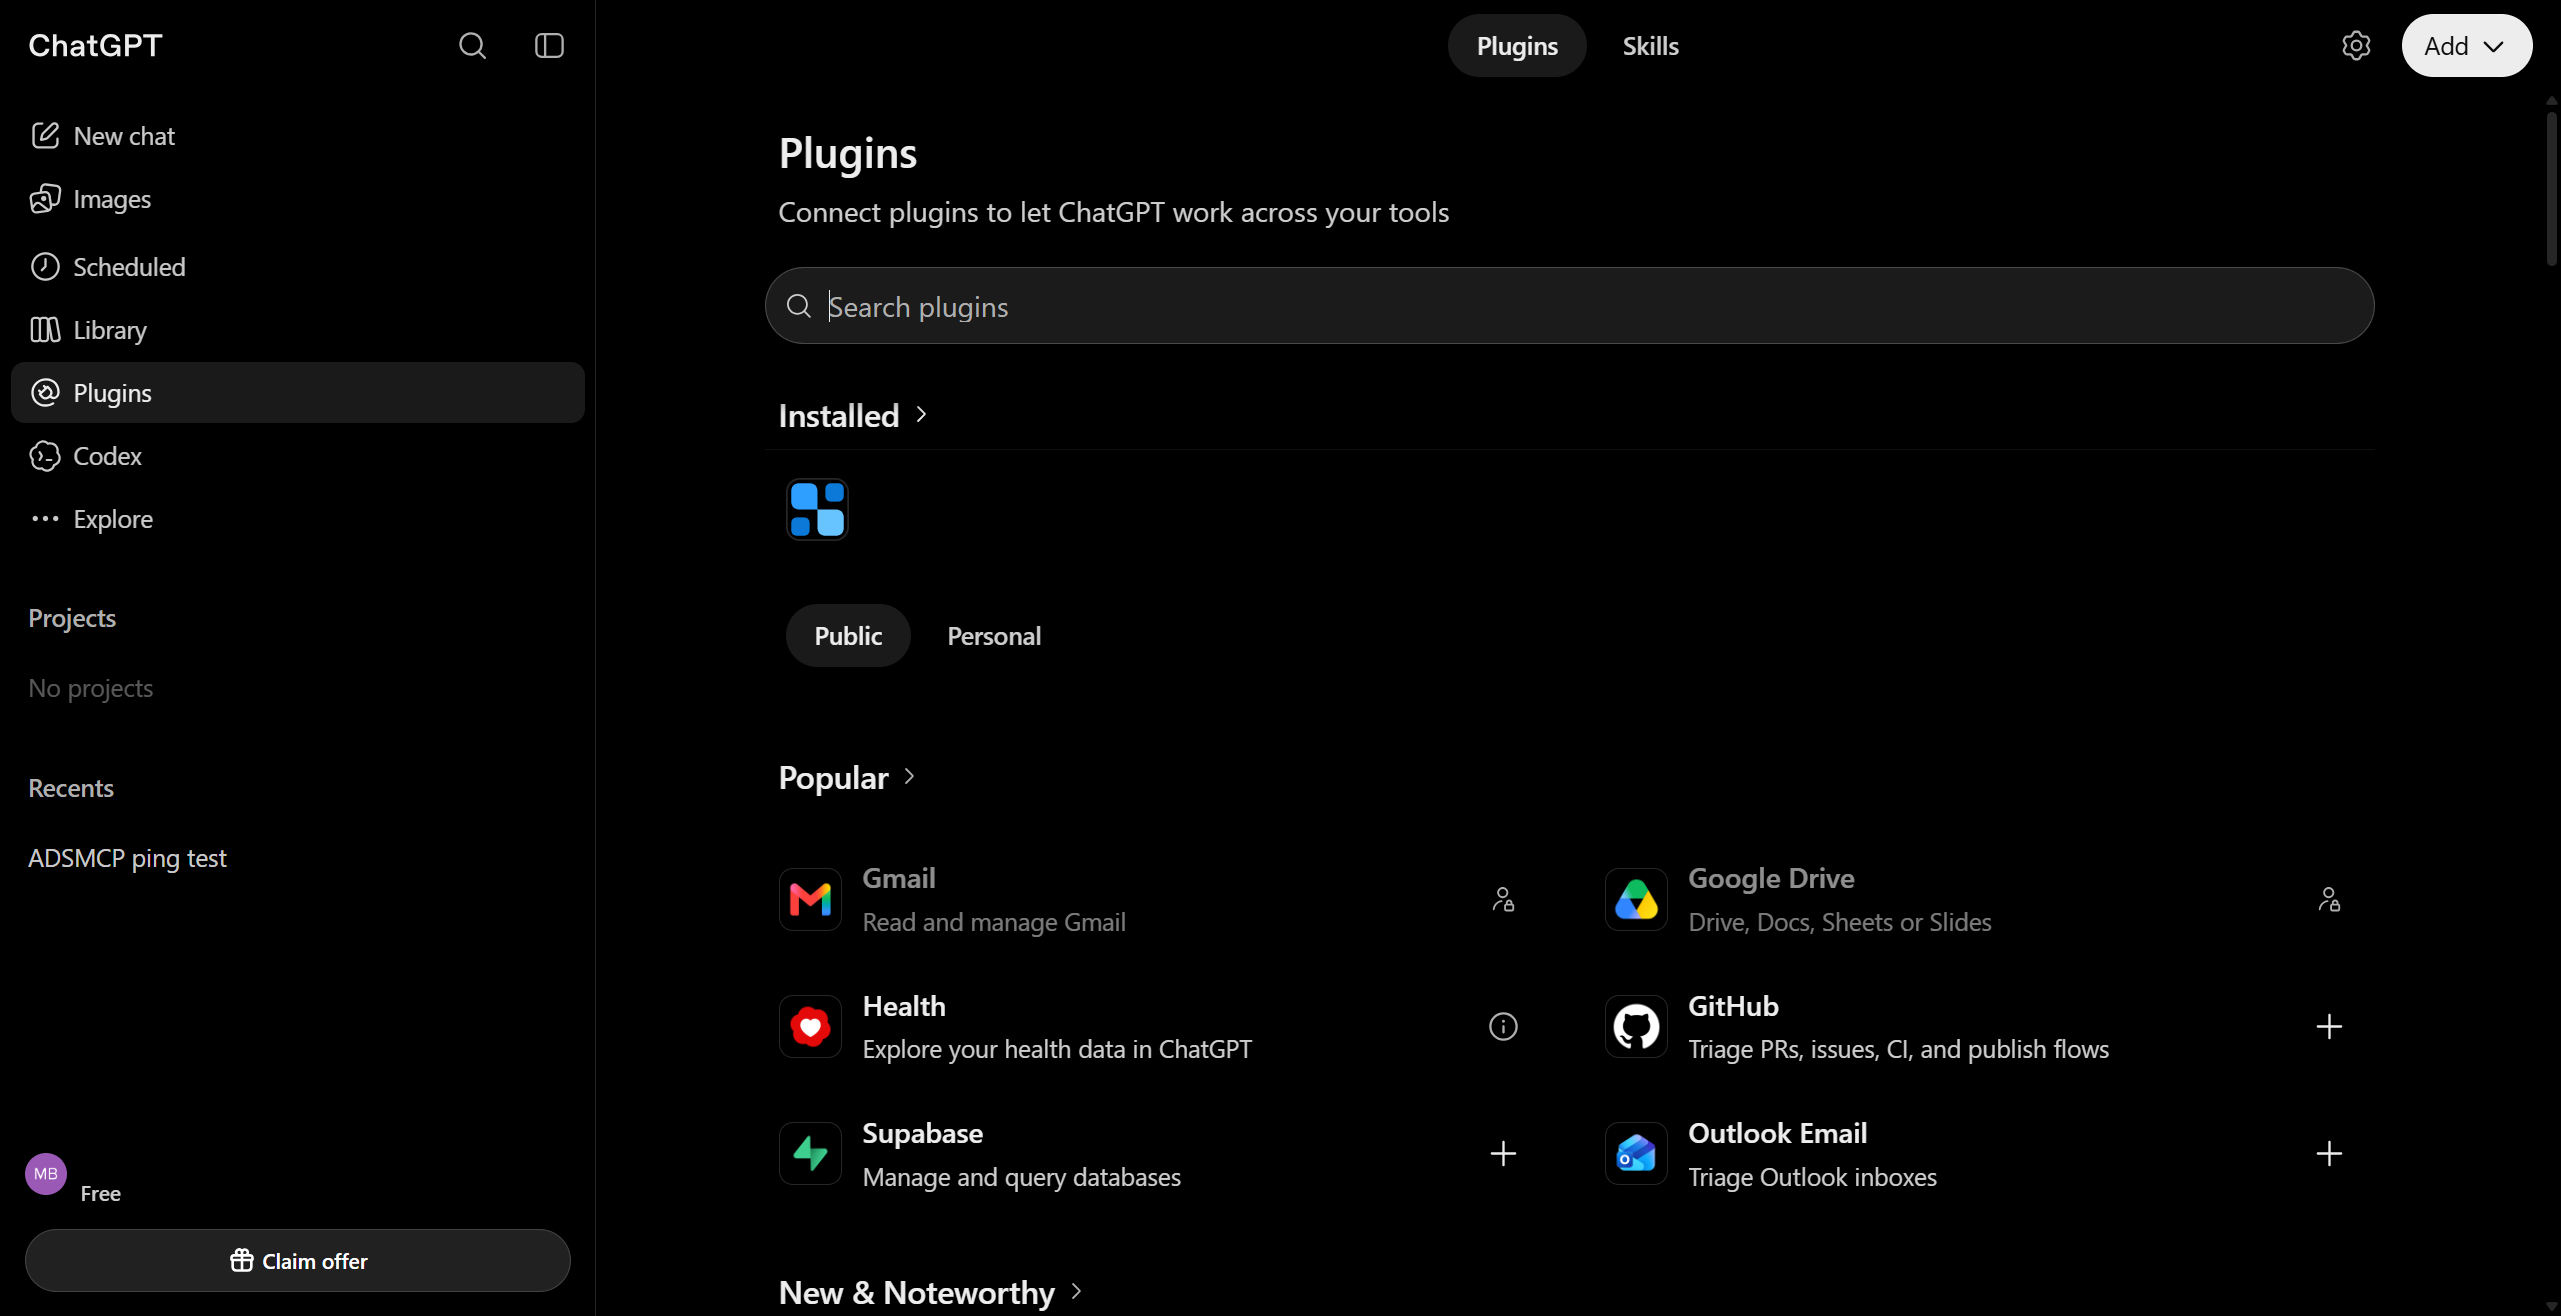Click the Outlook Email logo
The image size is (2561, 1316).
click(1636, 1153)
